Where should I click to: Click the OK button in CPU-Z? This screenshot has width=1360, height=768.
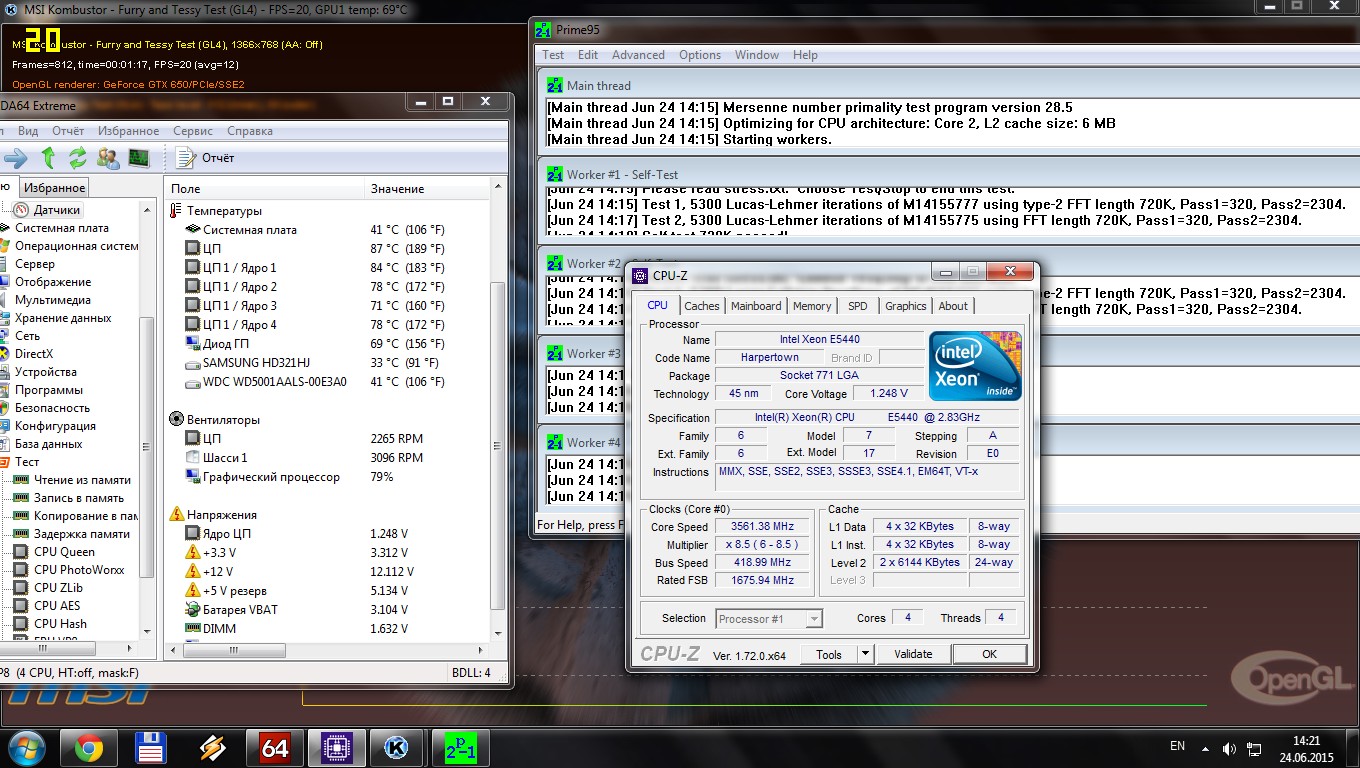tap(989, 654)
